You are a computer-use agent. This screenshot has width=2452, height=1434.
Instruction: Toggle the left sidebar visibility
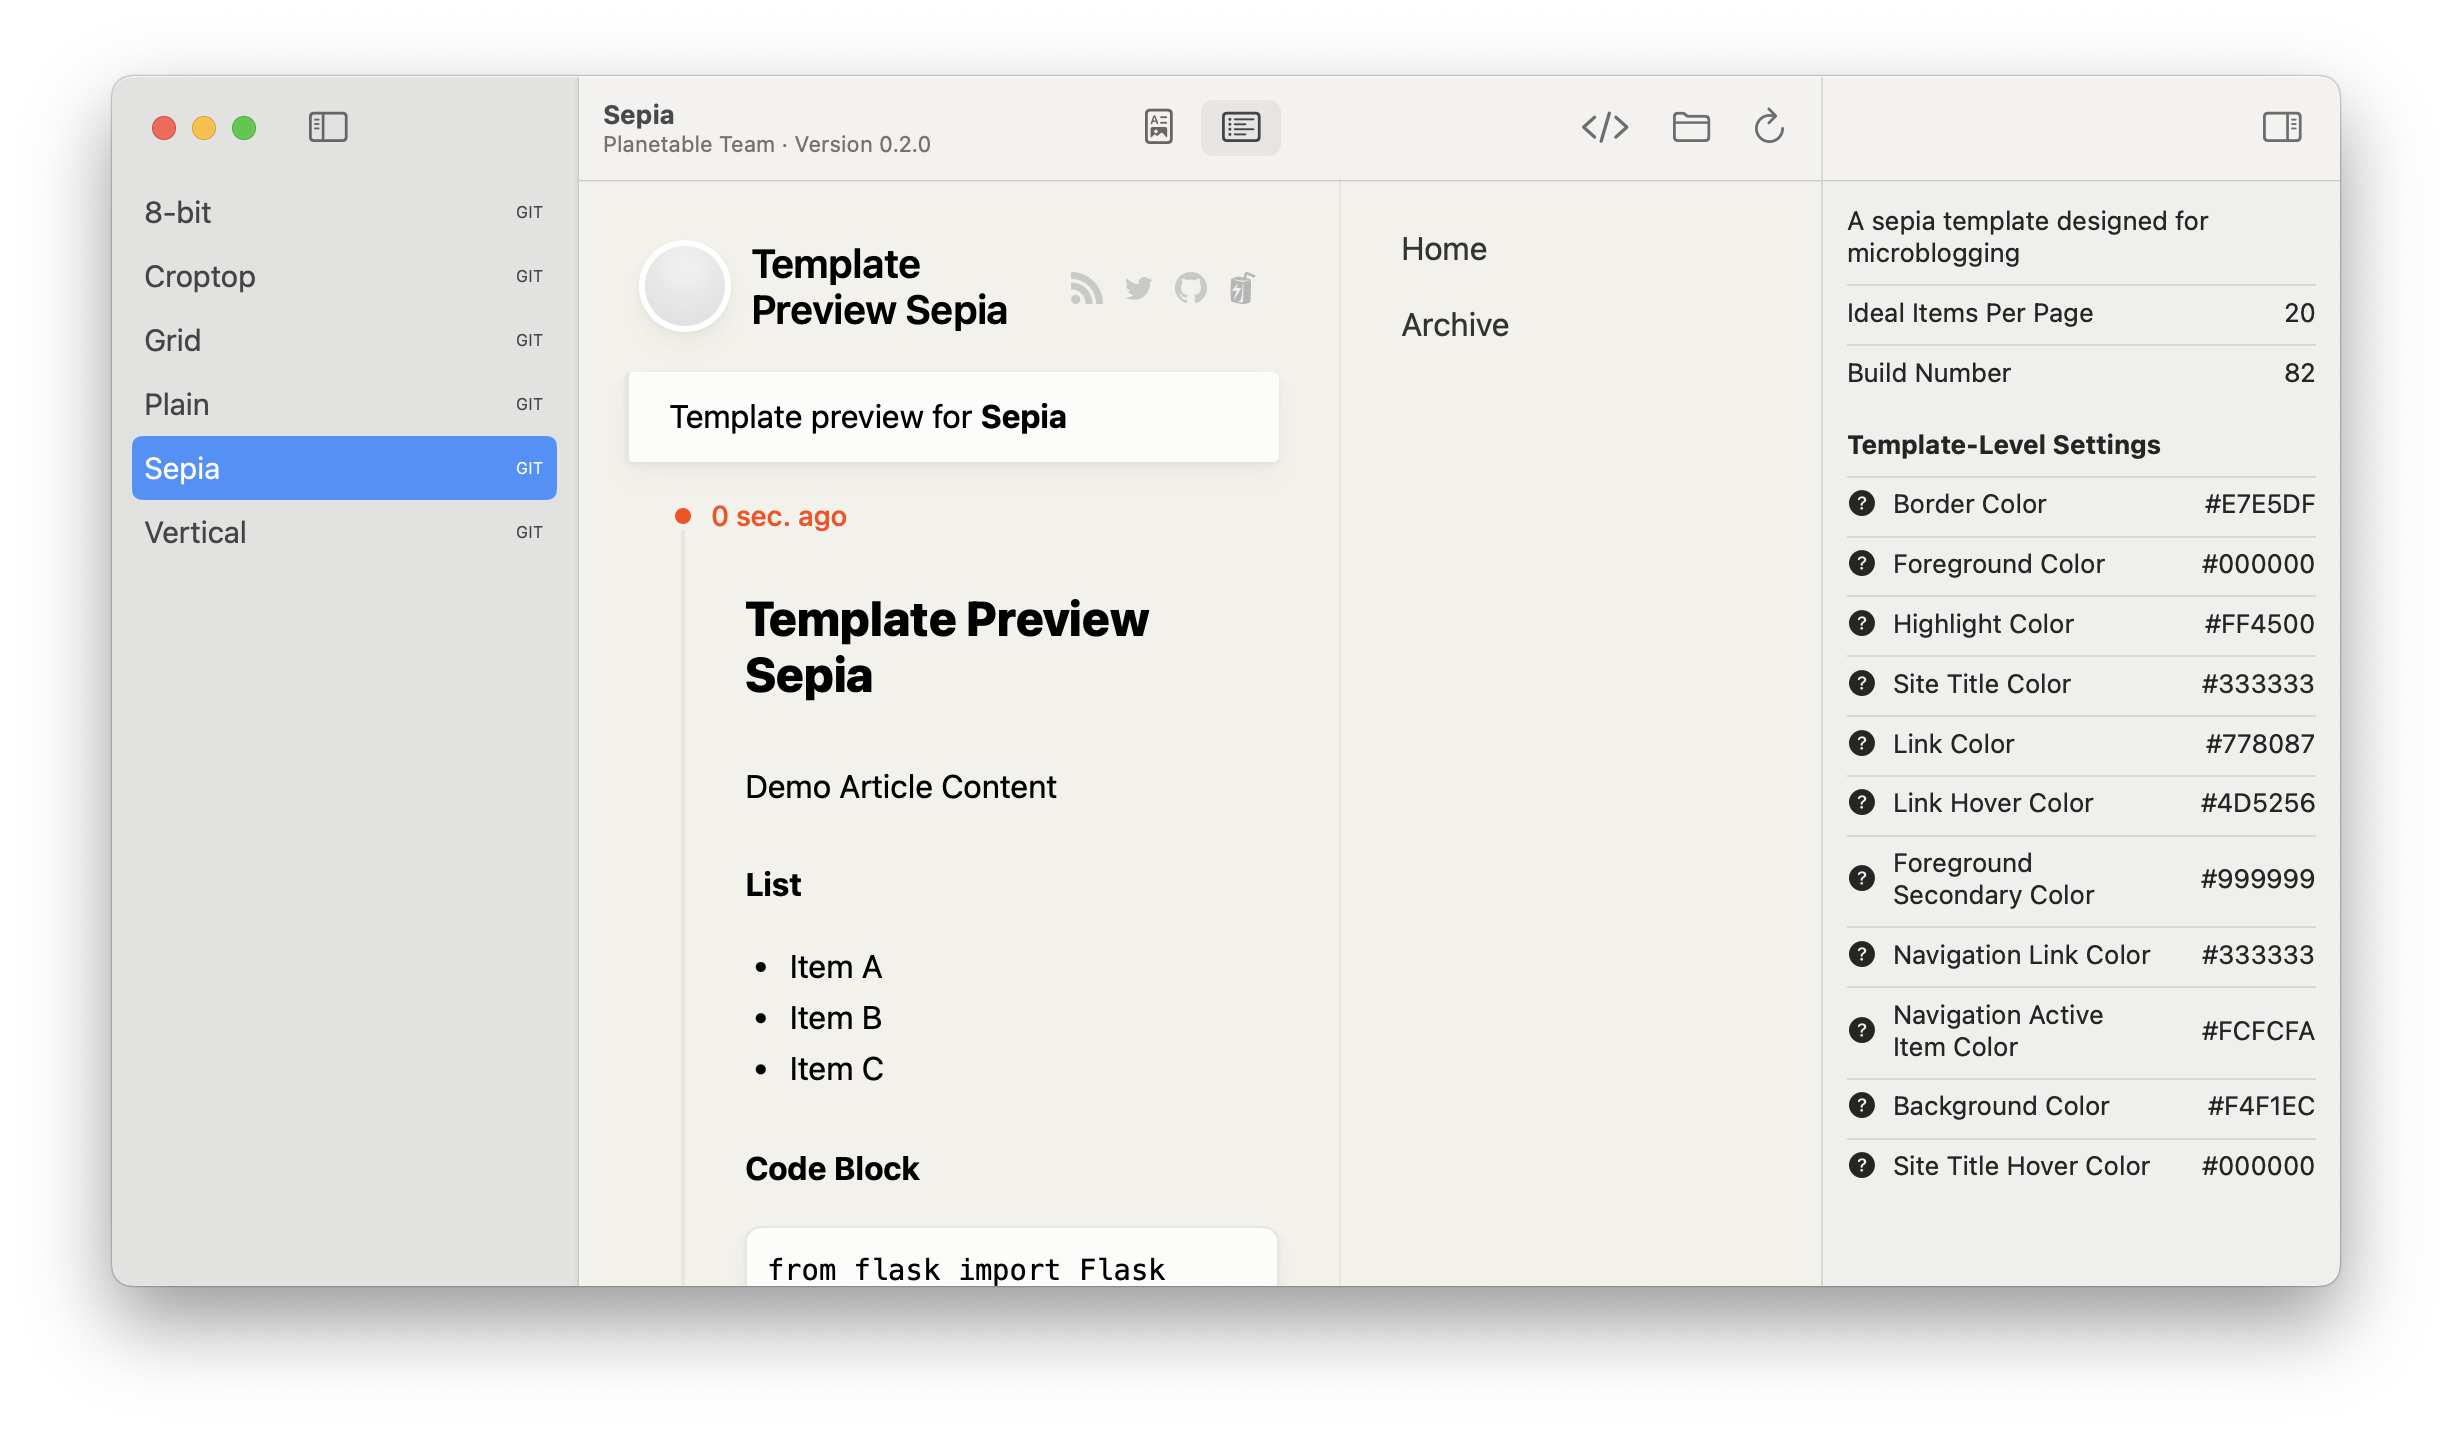point(328,127)
